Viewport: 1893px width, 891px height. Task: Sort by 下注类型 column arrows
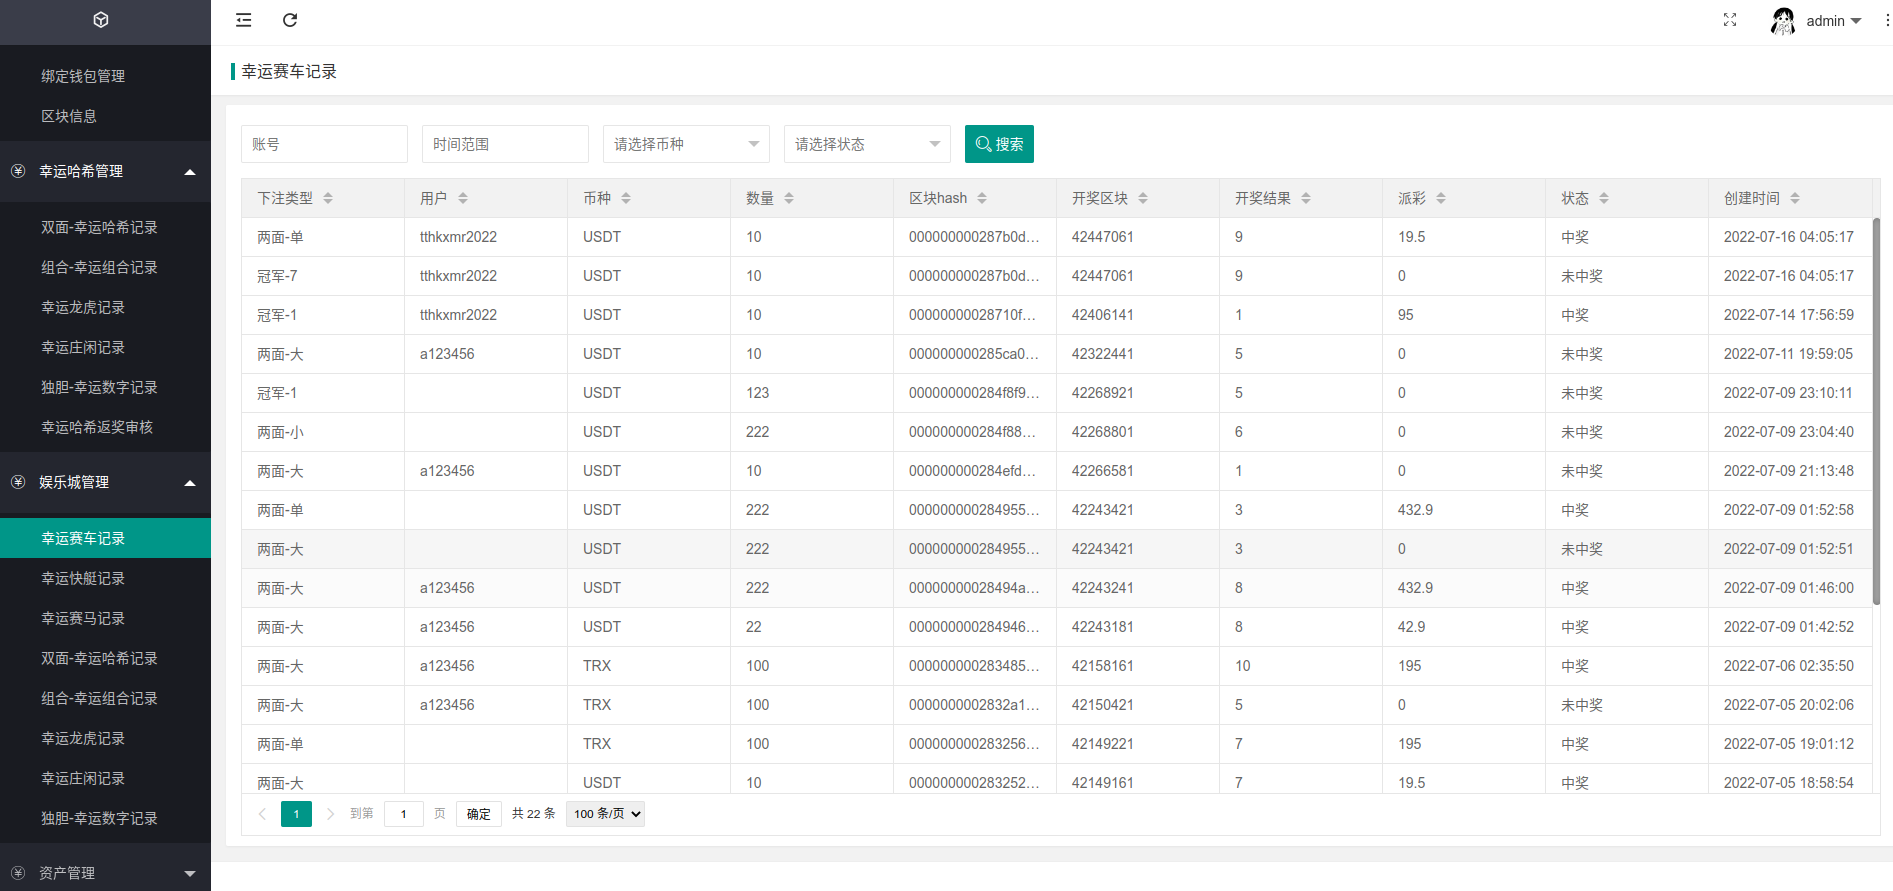[328, 198]
